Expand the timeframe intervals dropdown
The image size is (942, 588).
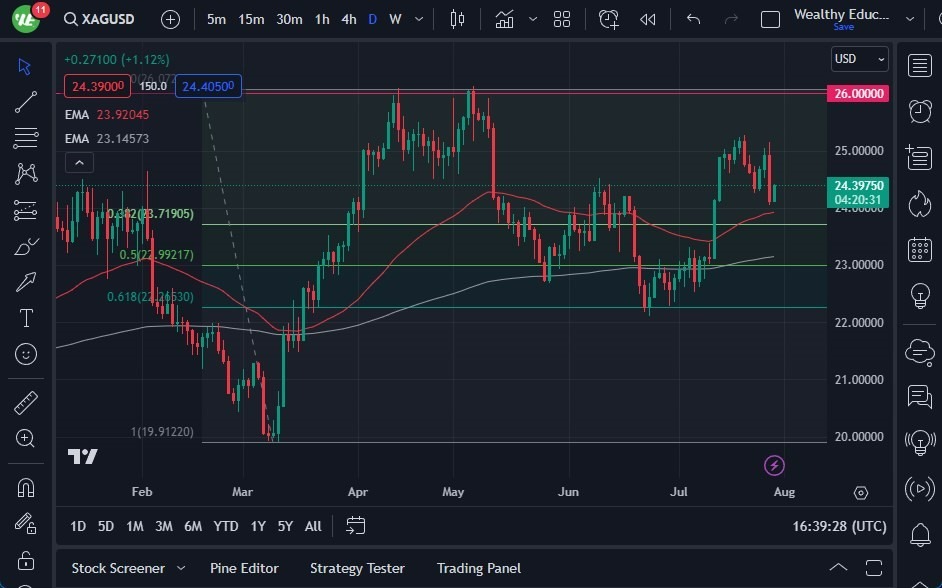[x=418, y=18]
